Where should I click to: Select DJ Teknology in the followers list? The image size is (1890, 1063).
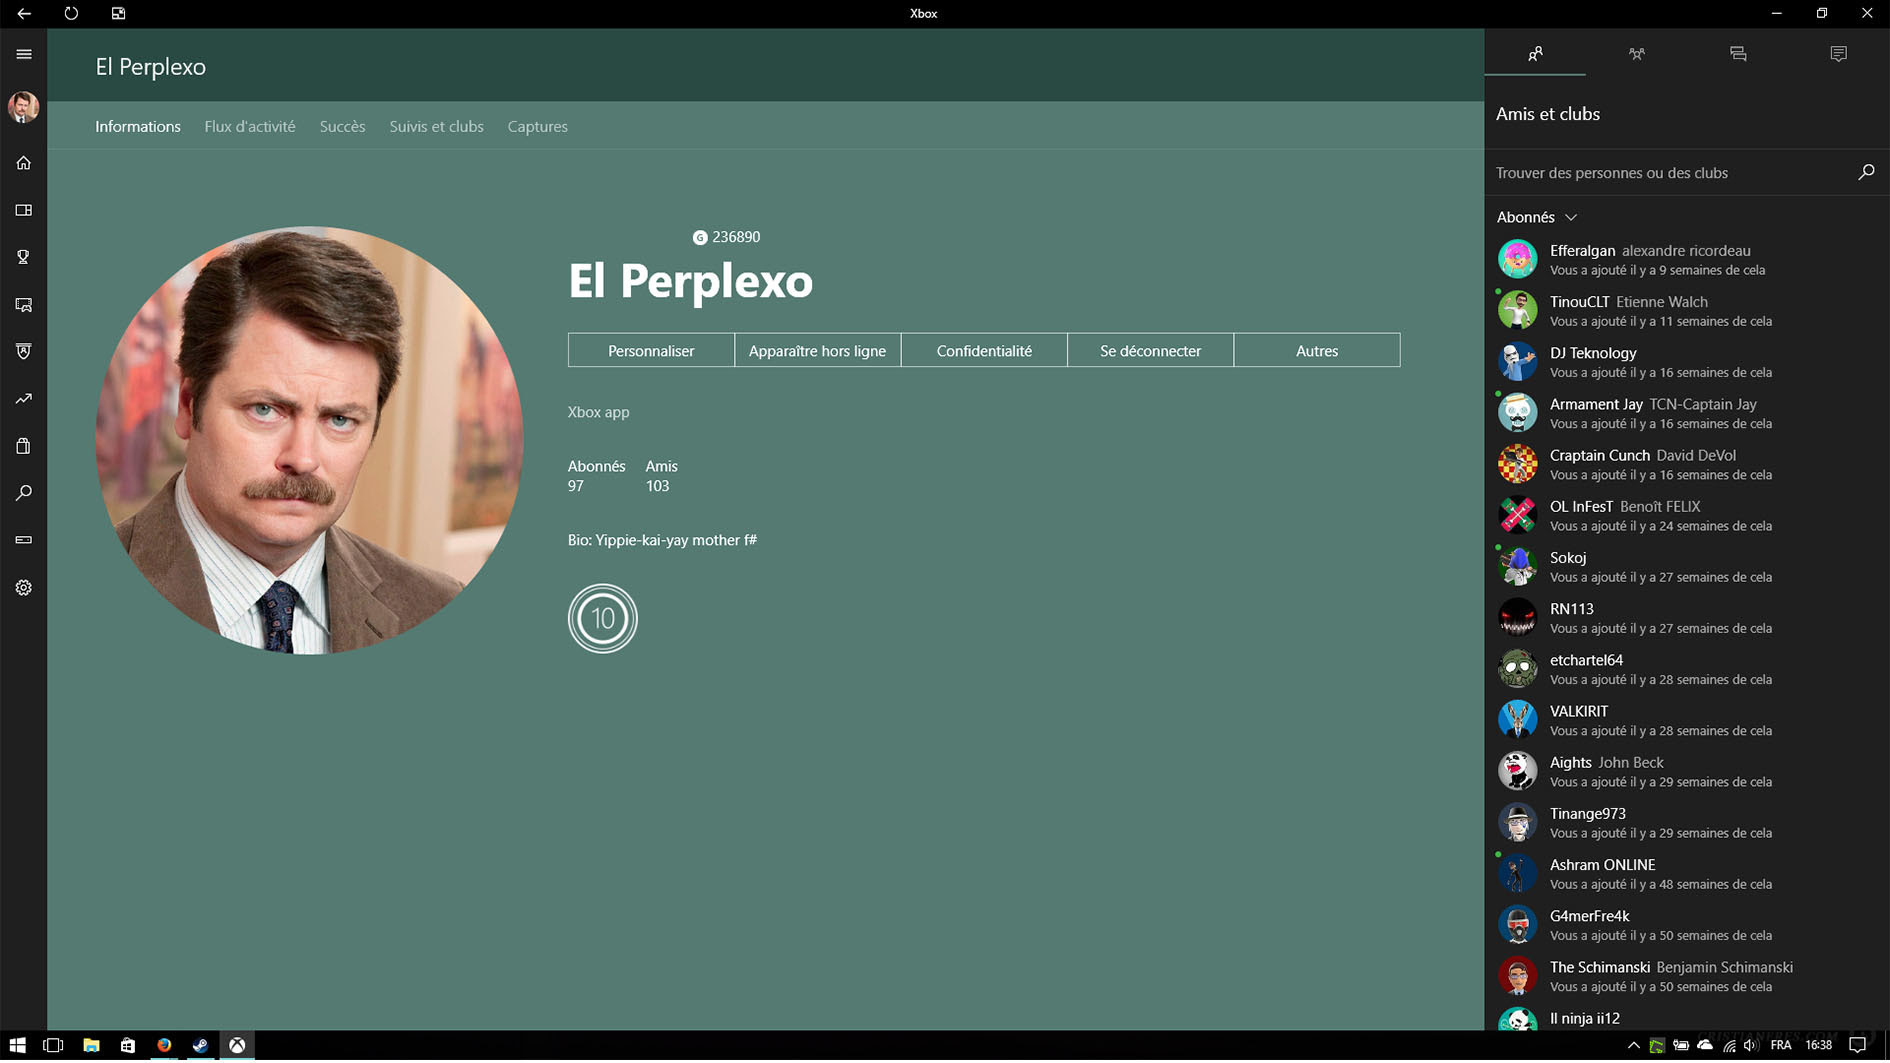pos(1687,362)
